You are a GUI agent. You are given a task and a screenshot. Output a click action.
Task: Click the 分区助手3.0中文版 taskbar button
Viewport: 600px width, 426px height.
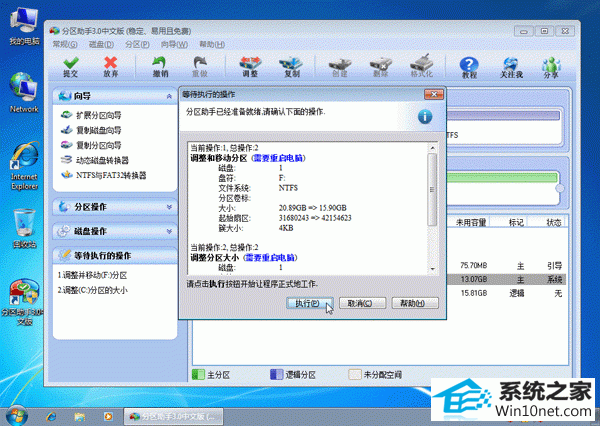pos(173,416)
